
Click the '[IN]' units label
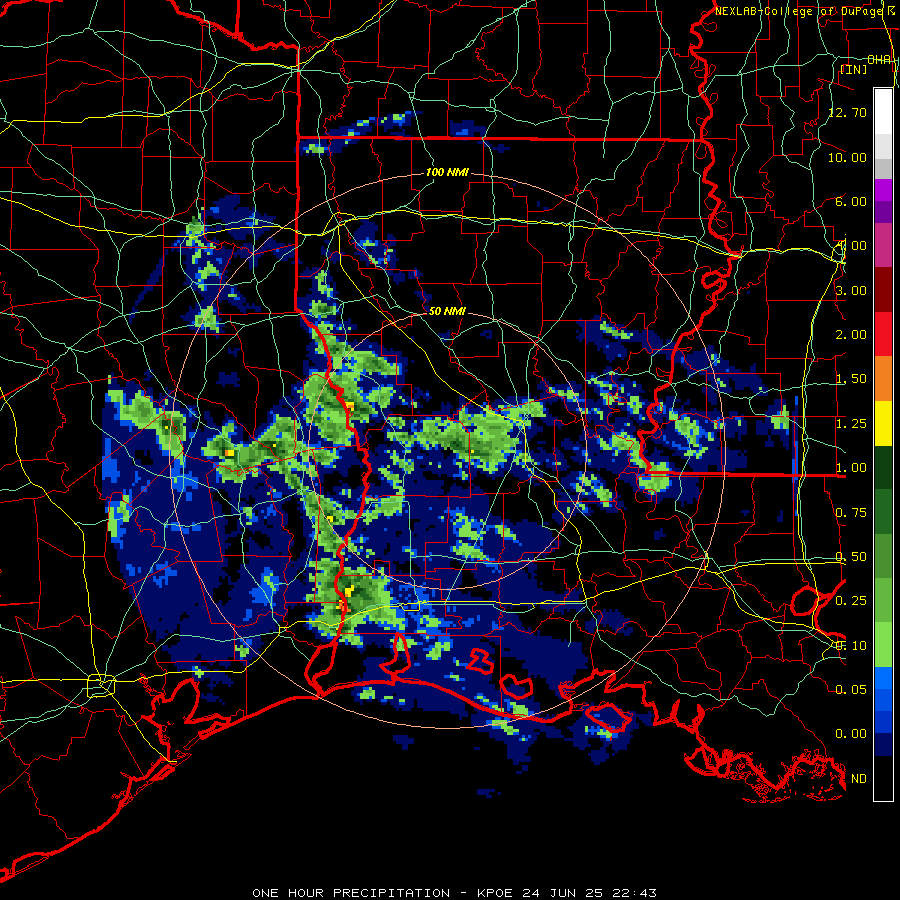coord(854,69)
